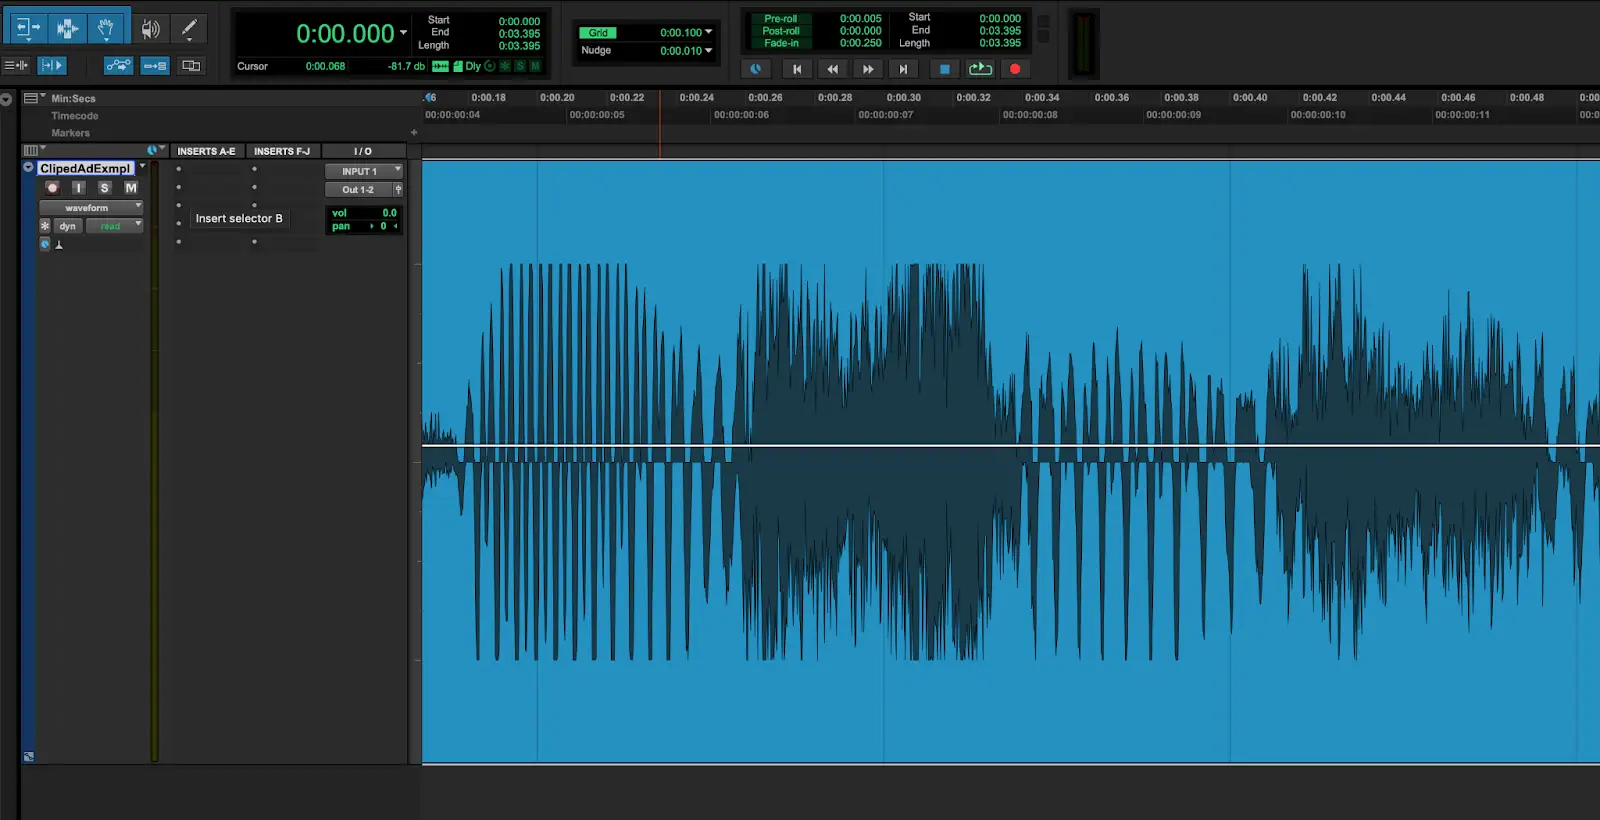Select the Pencil tool

tap(188, 29)
